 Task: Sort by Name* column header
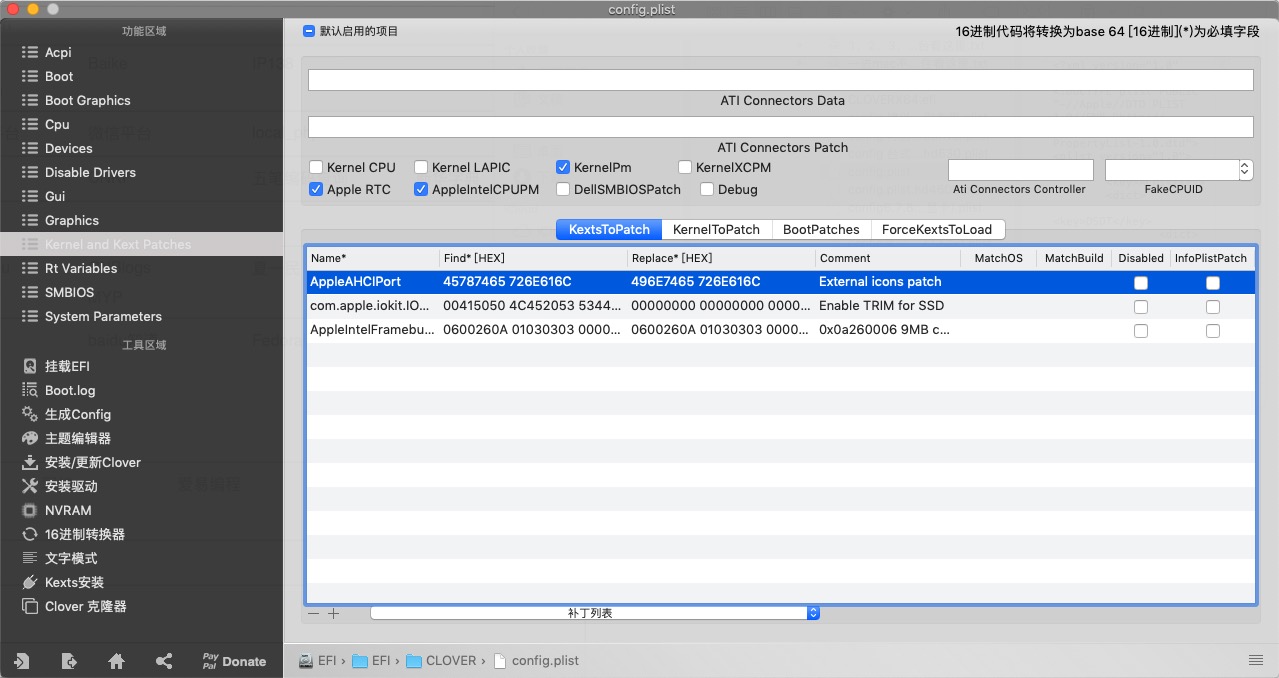[x=372, y=258]
